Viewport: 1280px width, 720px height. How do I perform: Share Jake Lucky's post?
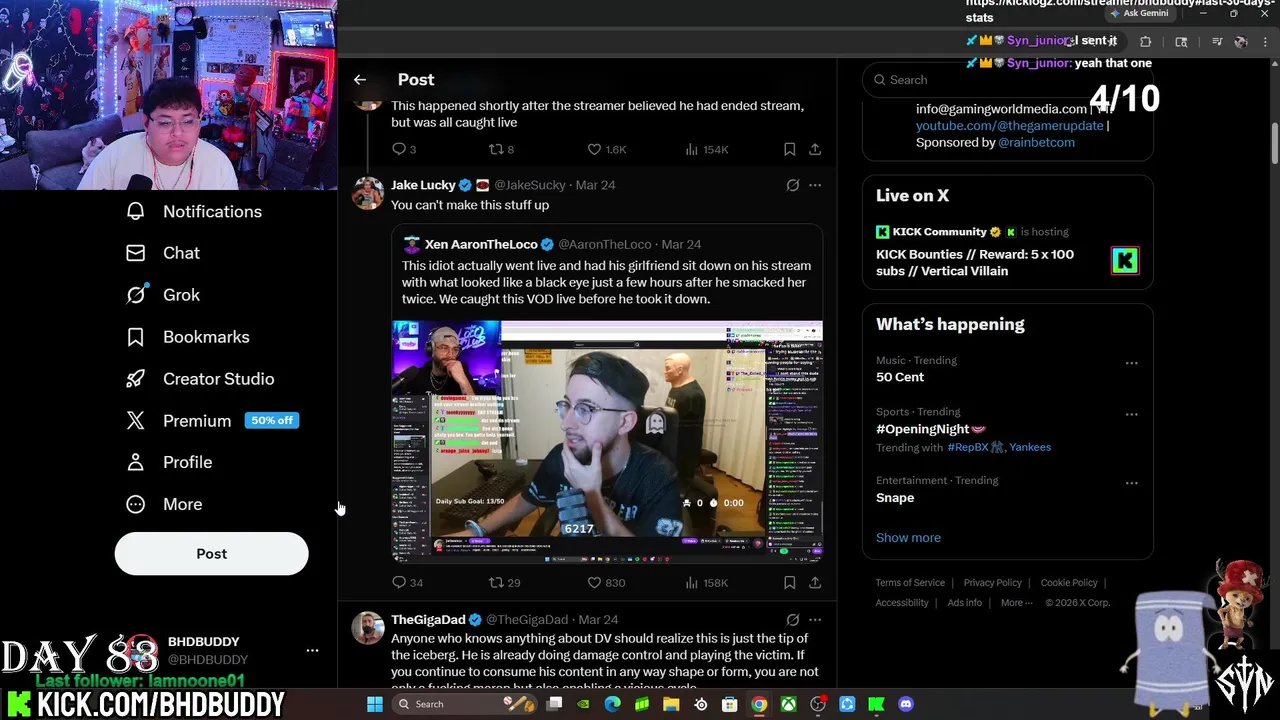pyautogui.click(x=815, y=582)
